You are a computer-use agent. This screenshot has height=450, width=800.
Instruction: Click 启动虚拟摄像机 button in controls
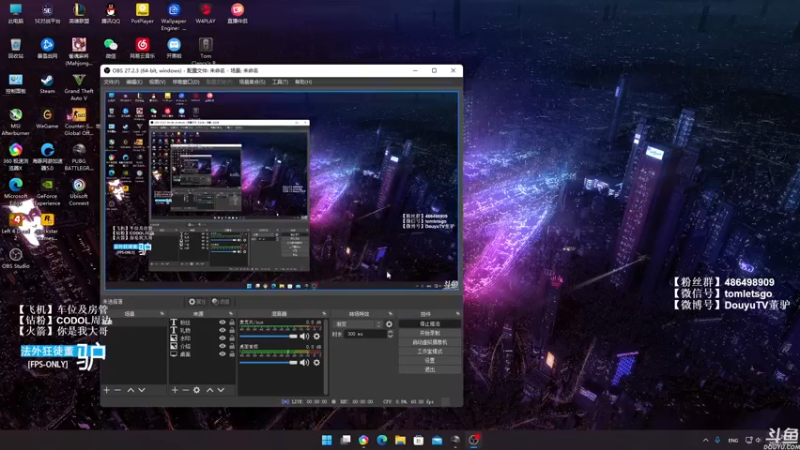(430, 342)
